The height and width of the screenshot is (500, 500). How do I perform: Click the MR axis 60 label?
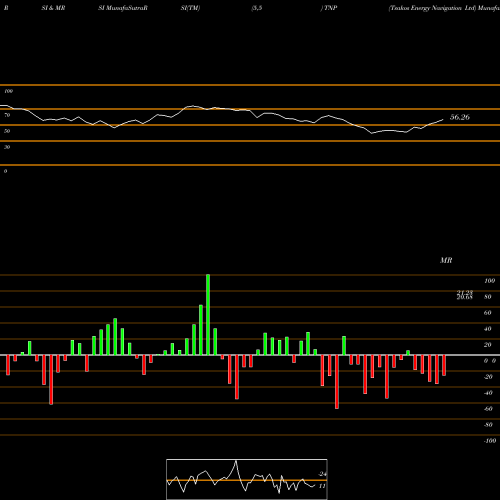(x=488, y=313)
